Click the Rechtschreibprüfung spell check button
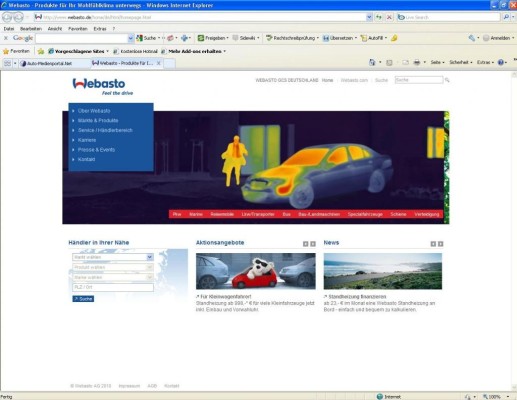This screenshot has width=517, height=400. pyautogui.click(x=291, y=38)
